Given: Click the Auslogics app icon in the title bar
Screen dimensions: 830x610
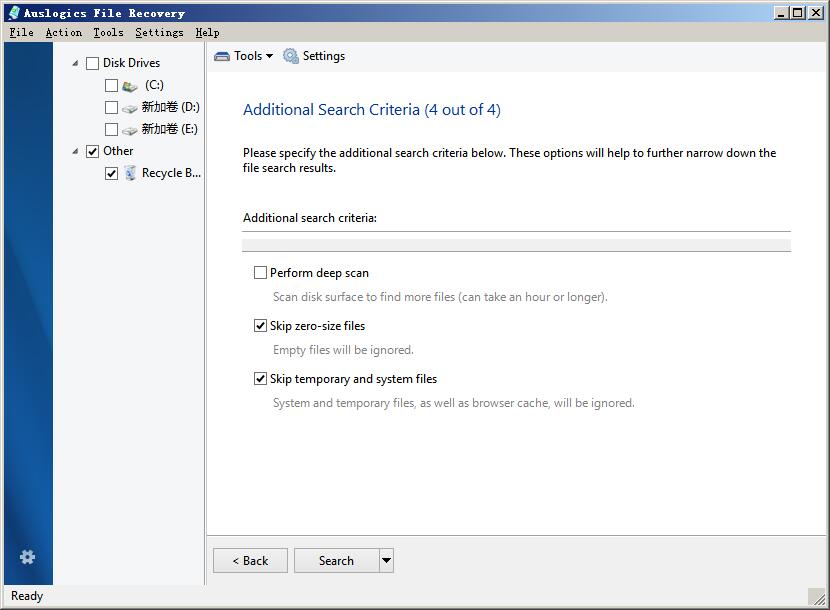Looking at the screenshot, I should click(14, 13).
